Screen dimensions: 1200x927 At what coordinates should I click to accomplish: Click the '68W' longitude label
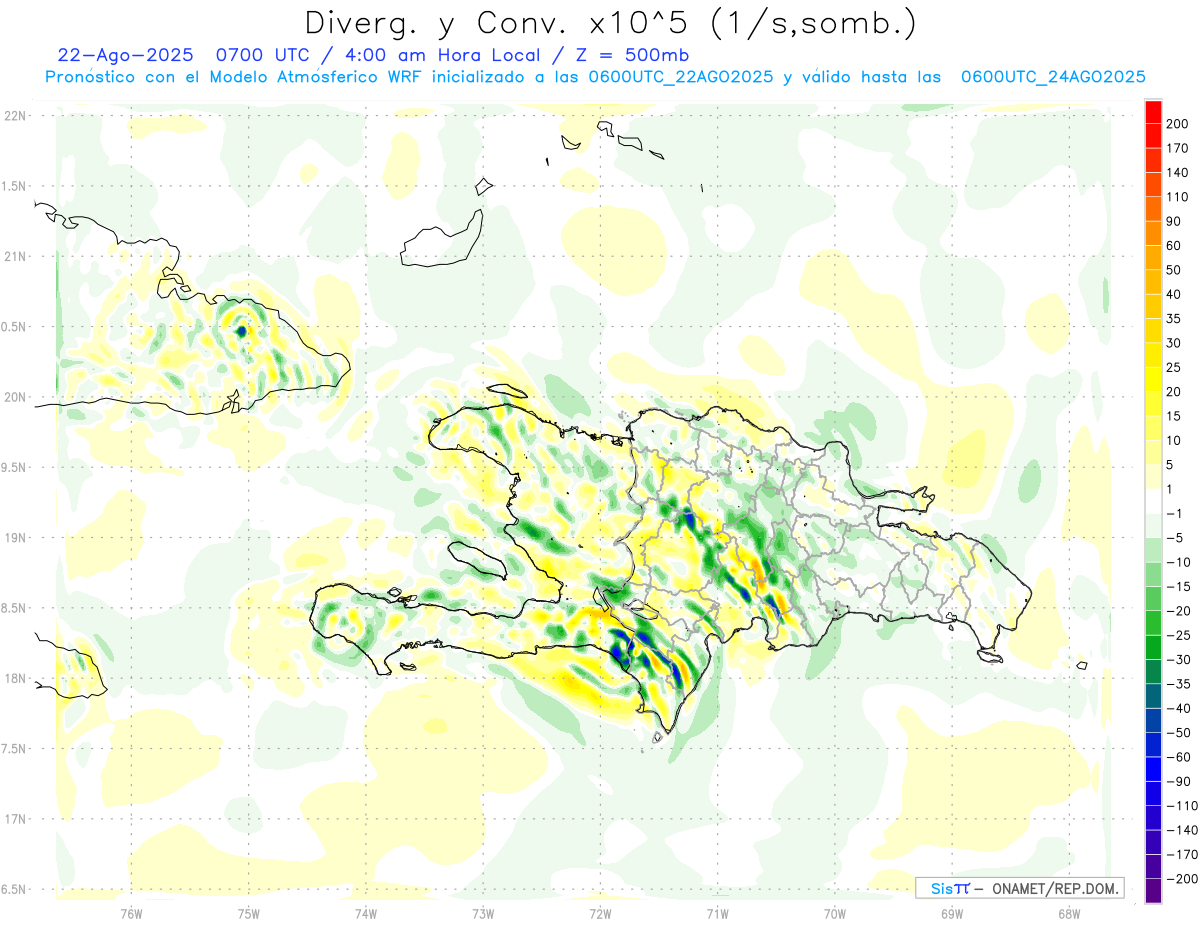pos(1068,913)
